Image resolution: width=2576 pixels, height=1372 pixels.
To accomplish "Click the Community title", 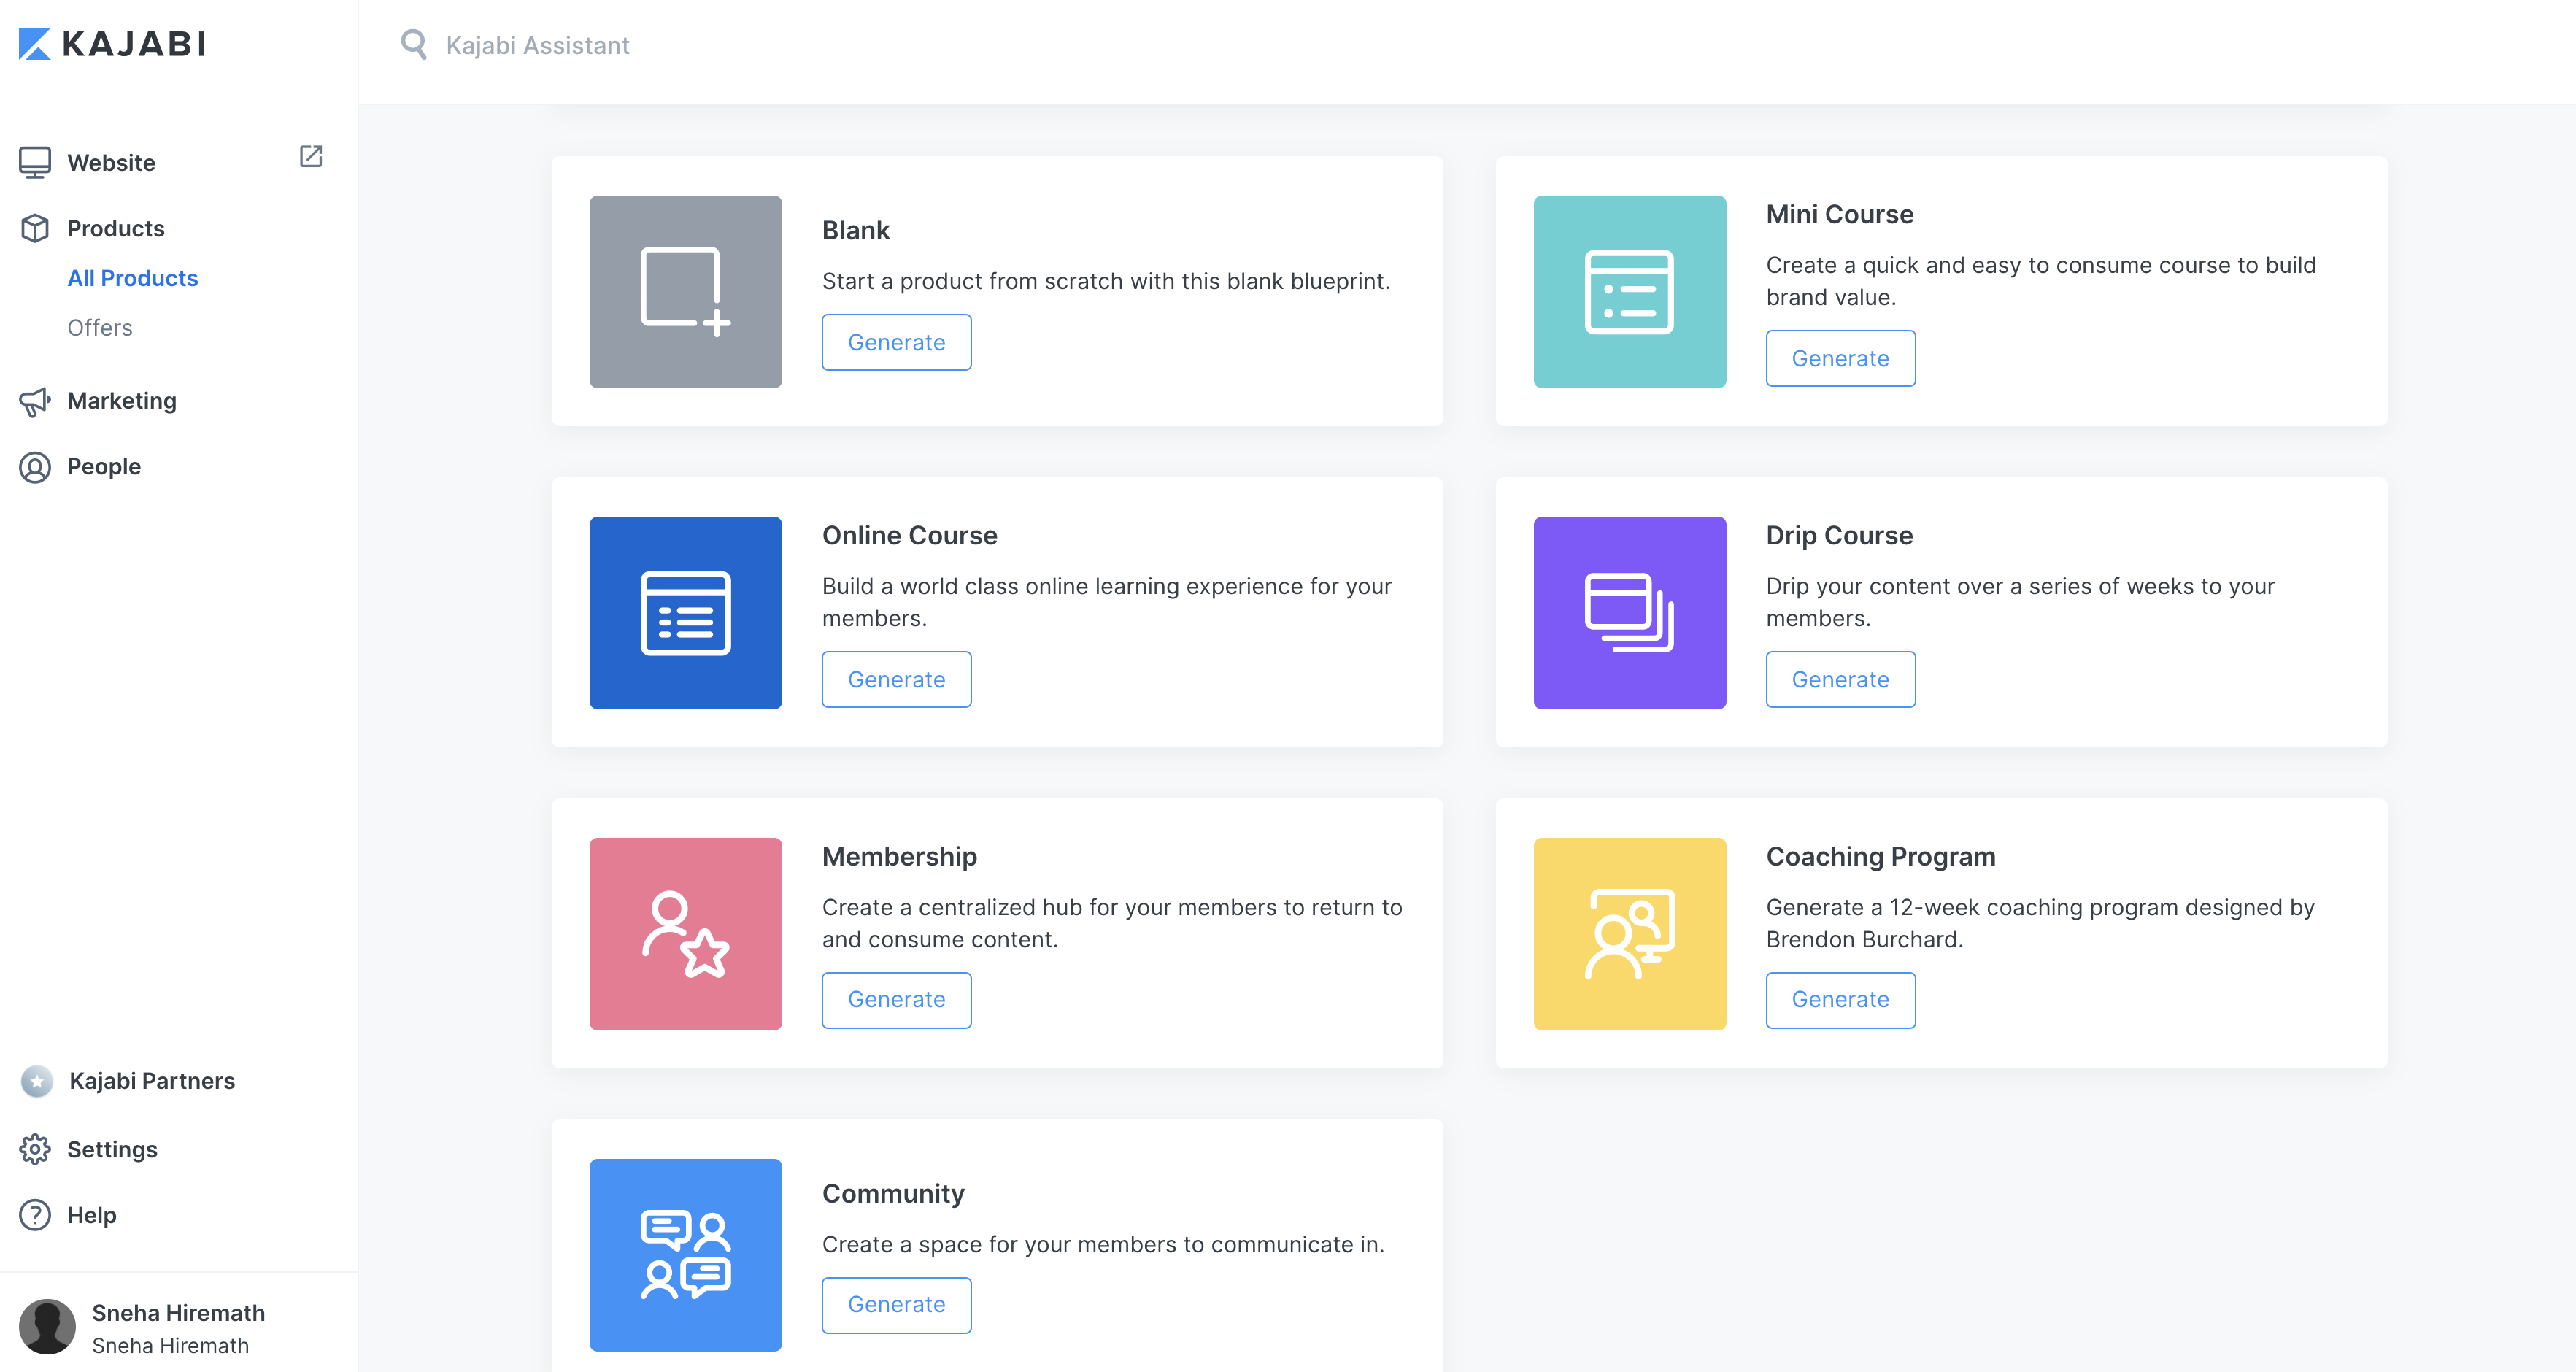I will click(893, 1193).
